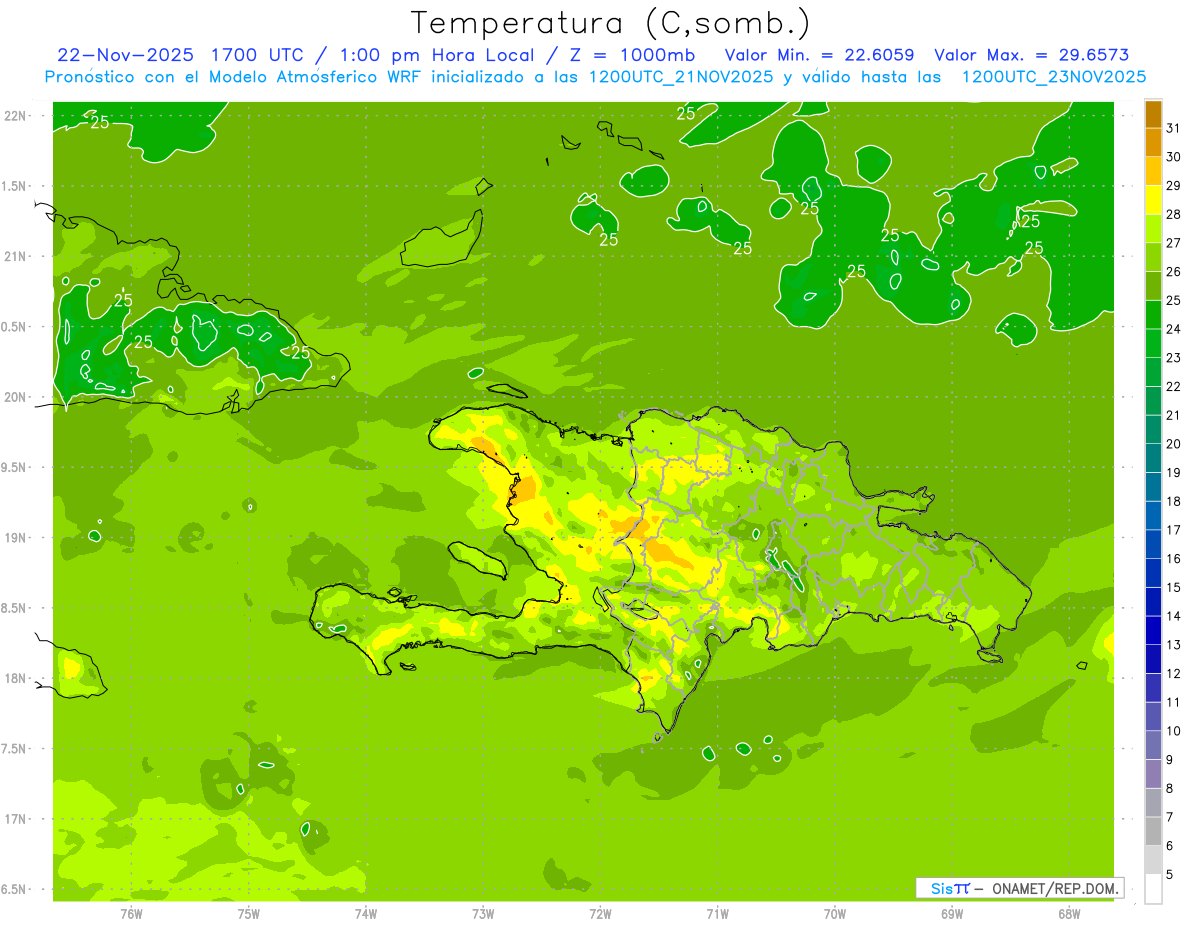Click the purple legend swatch between 9 and 10
1200x927 pixels.
[x=1153, y=746]
